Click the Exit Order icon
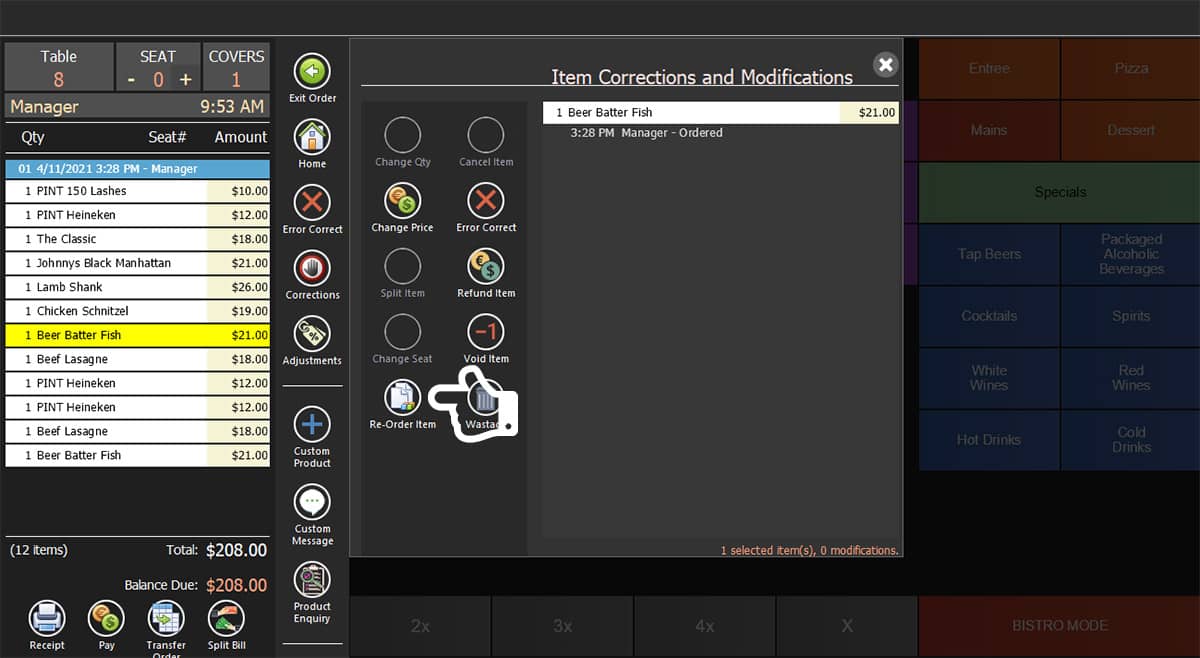The width and height of the screenshot is (1200, 658). coord(312,73)
